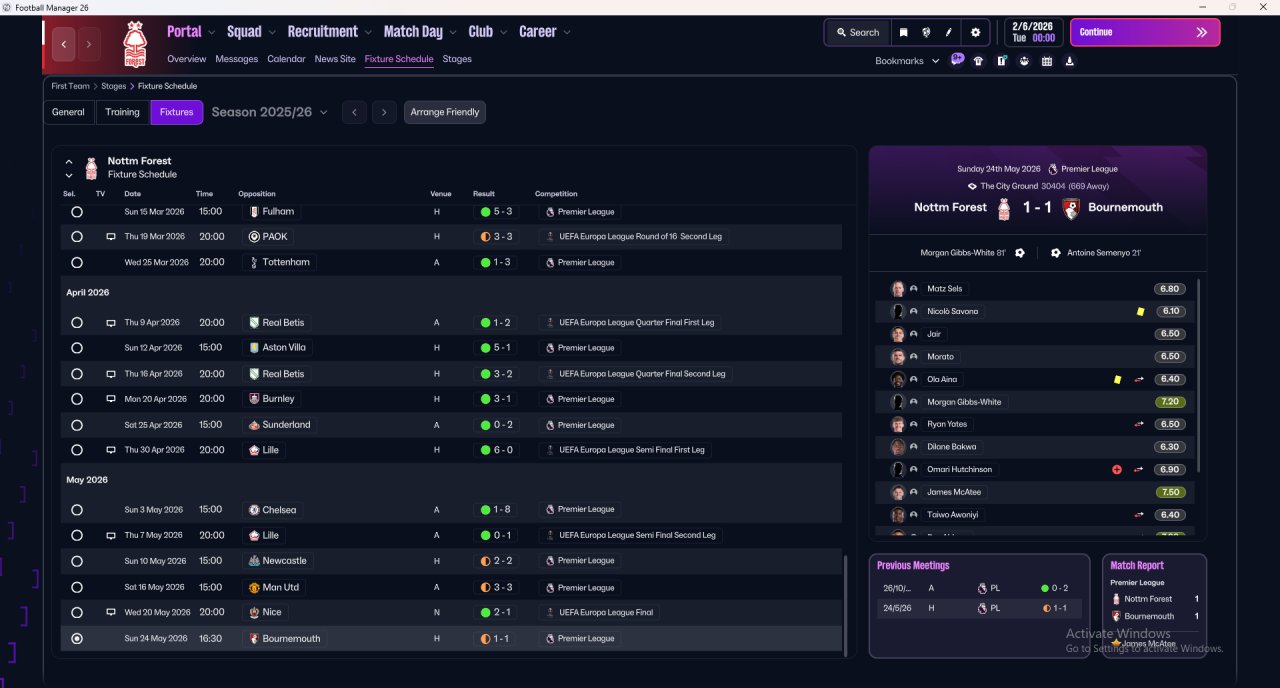Screen dimensions: 1280x688
Task: Click substitution arrows icon beside Ryan Yates
Action: pyautogui.click(x=1139, y=424)
